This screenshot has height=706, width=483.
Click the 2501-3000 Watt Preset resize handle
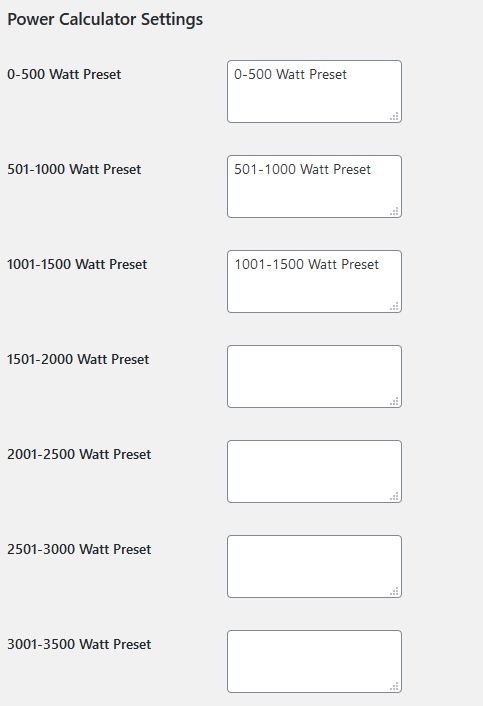point(394,591)
